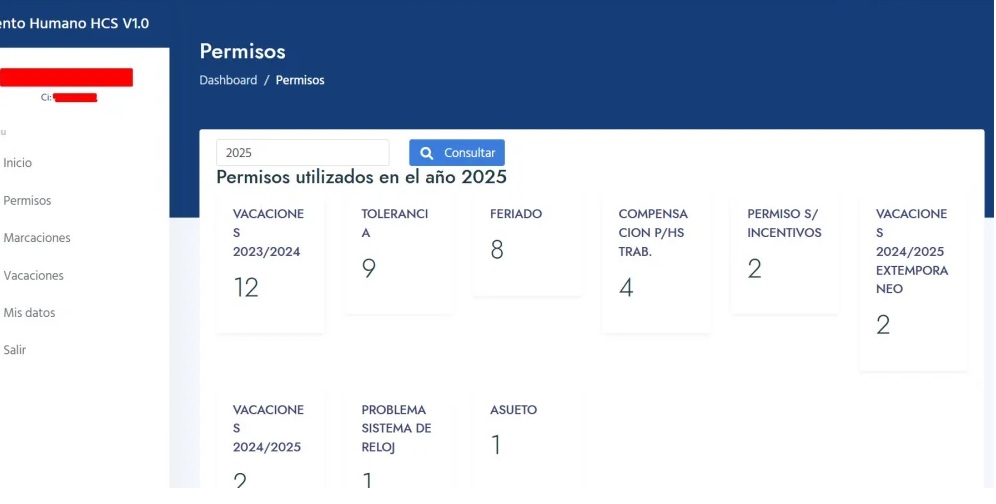Screen dimensions: 996x504
Task: Select Permisos in the left sidebar
Action: [x=27, y=201]
